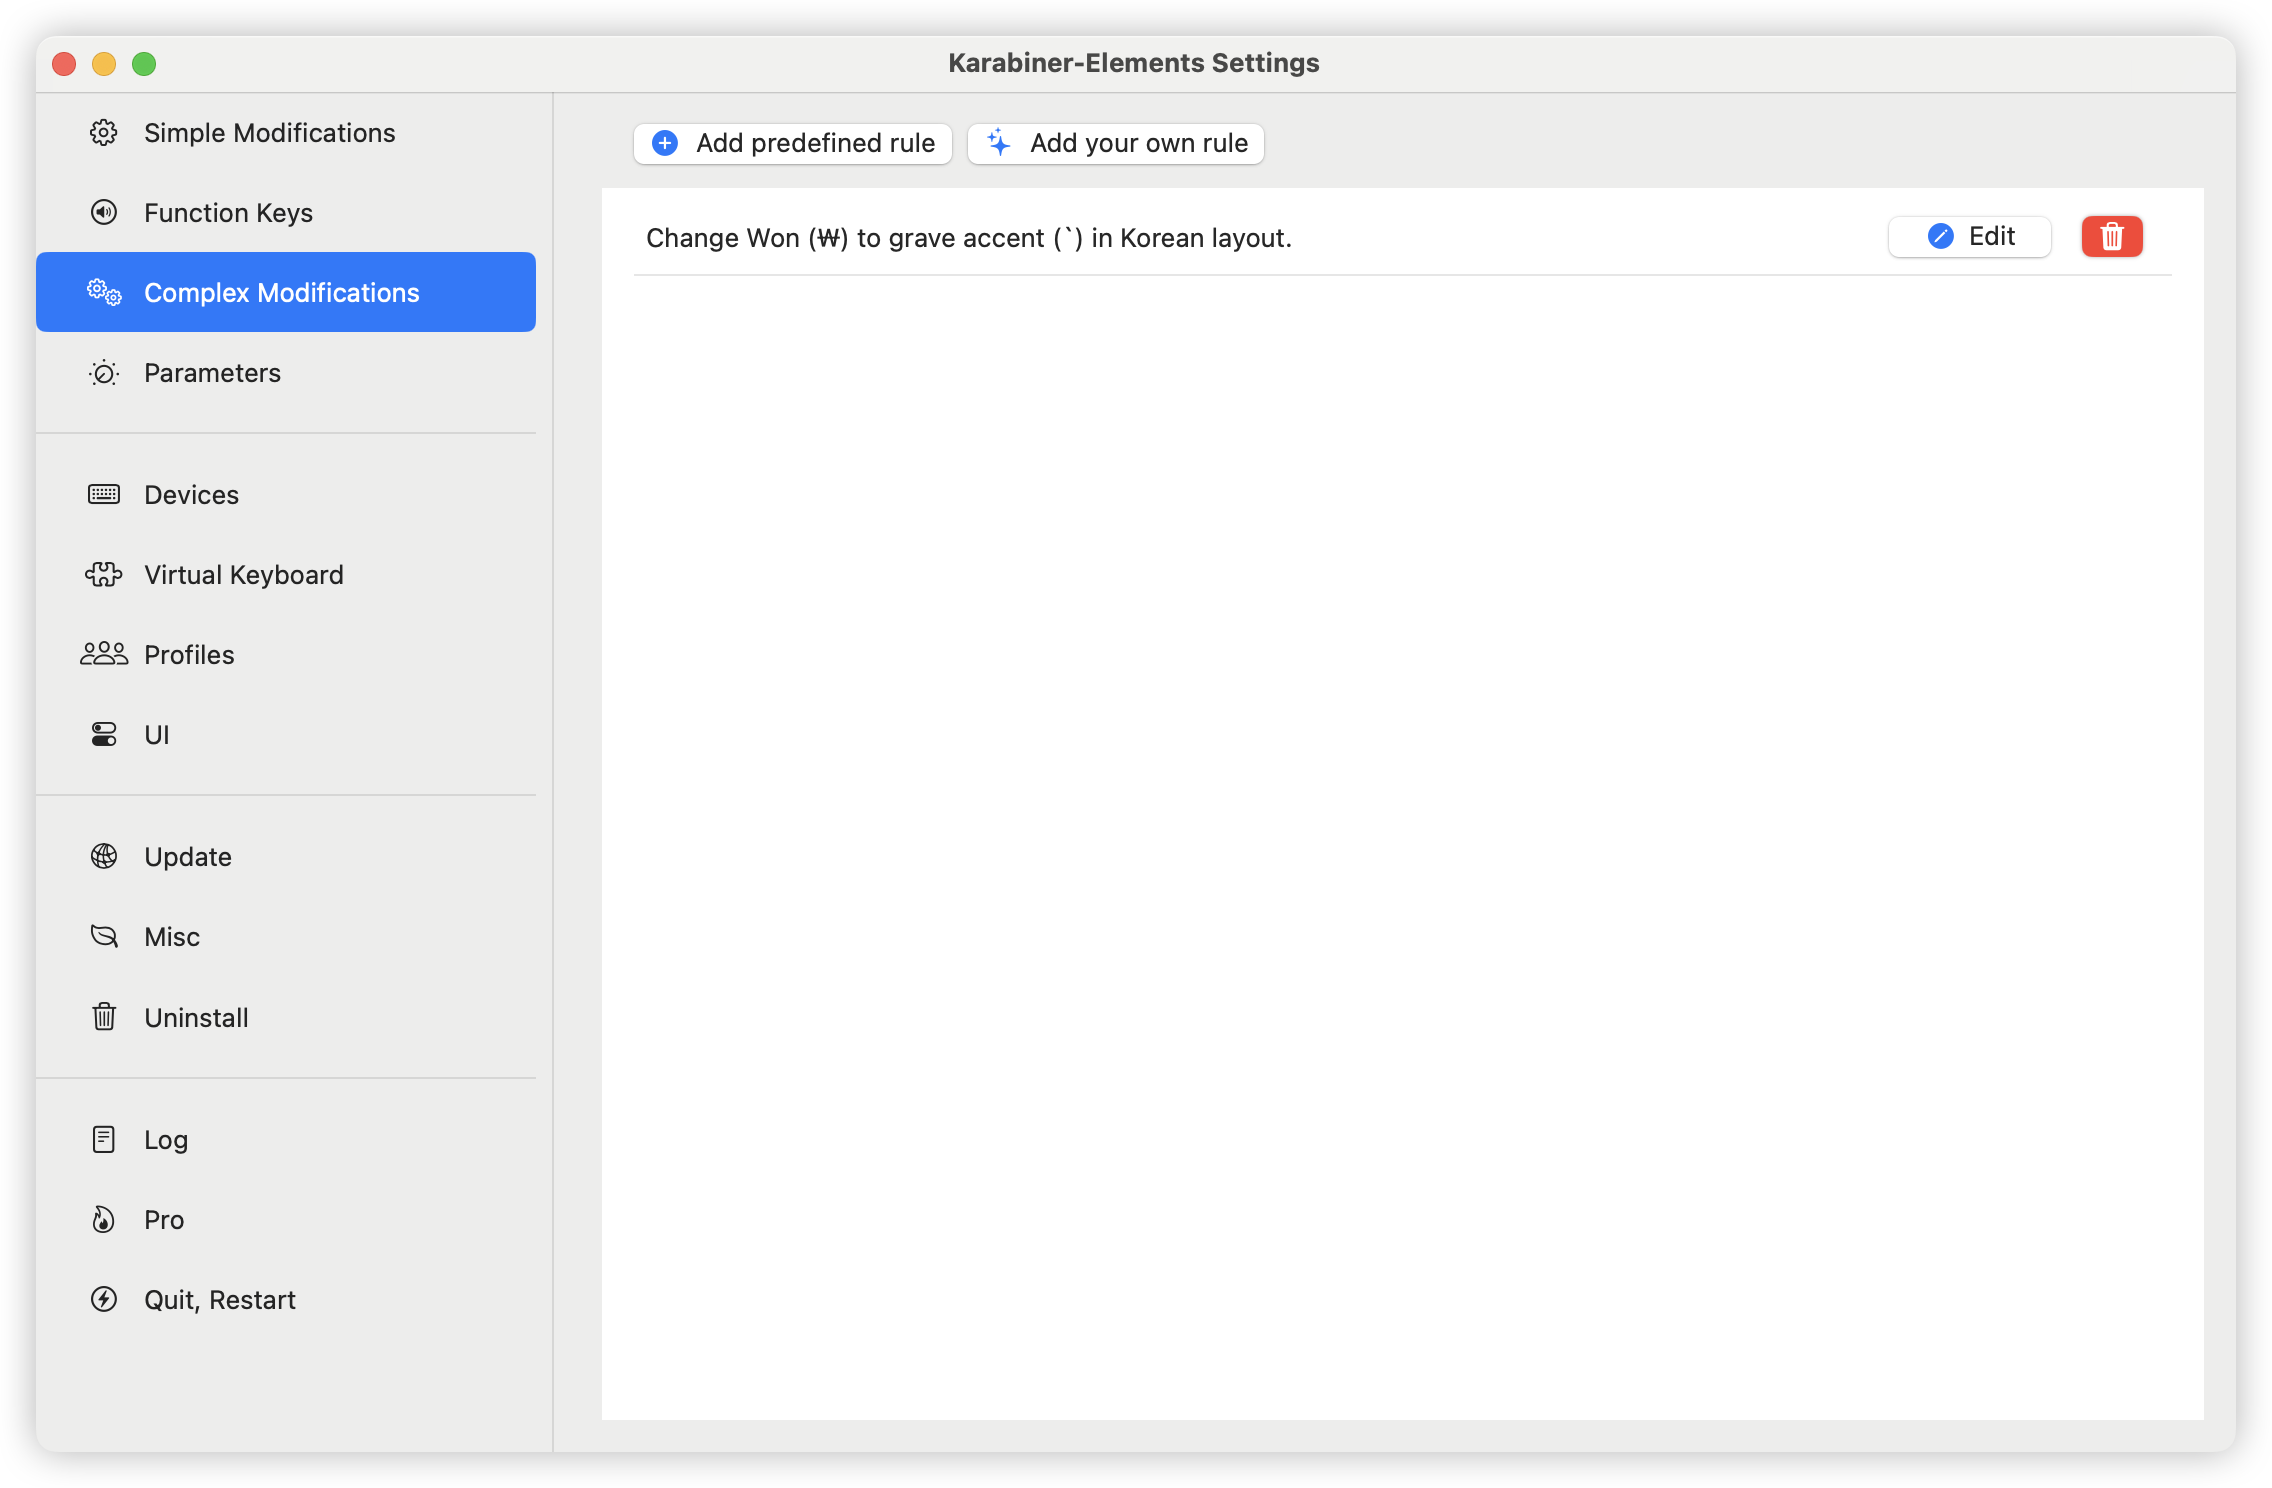Image resolution: width=2272 pixels, height=1488 pixels.
Task: Click the red trash delete rule icon
Action: click(2111, 237)
